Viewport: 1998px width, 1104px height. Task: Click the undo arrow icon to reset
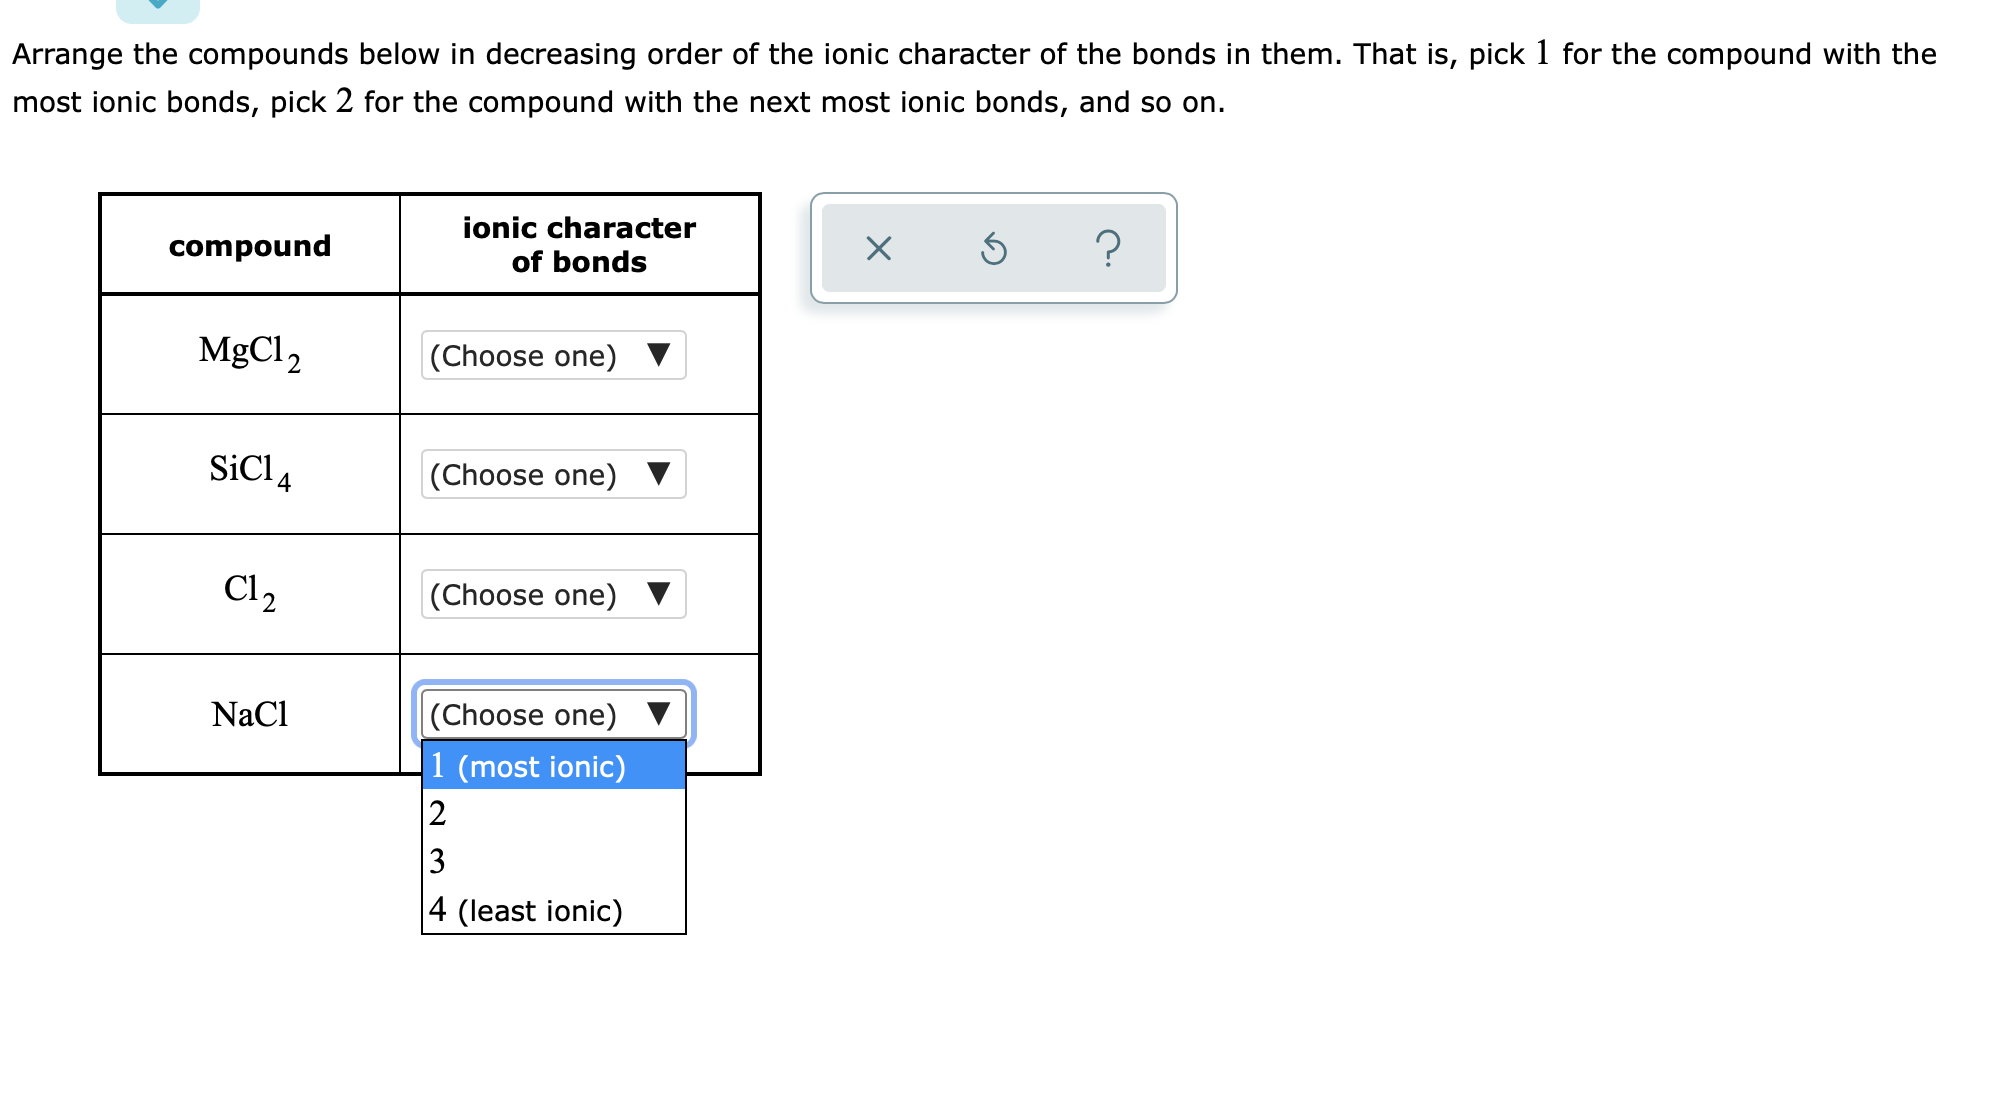coord(994,250)
